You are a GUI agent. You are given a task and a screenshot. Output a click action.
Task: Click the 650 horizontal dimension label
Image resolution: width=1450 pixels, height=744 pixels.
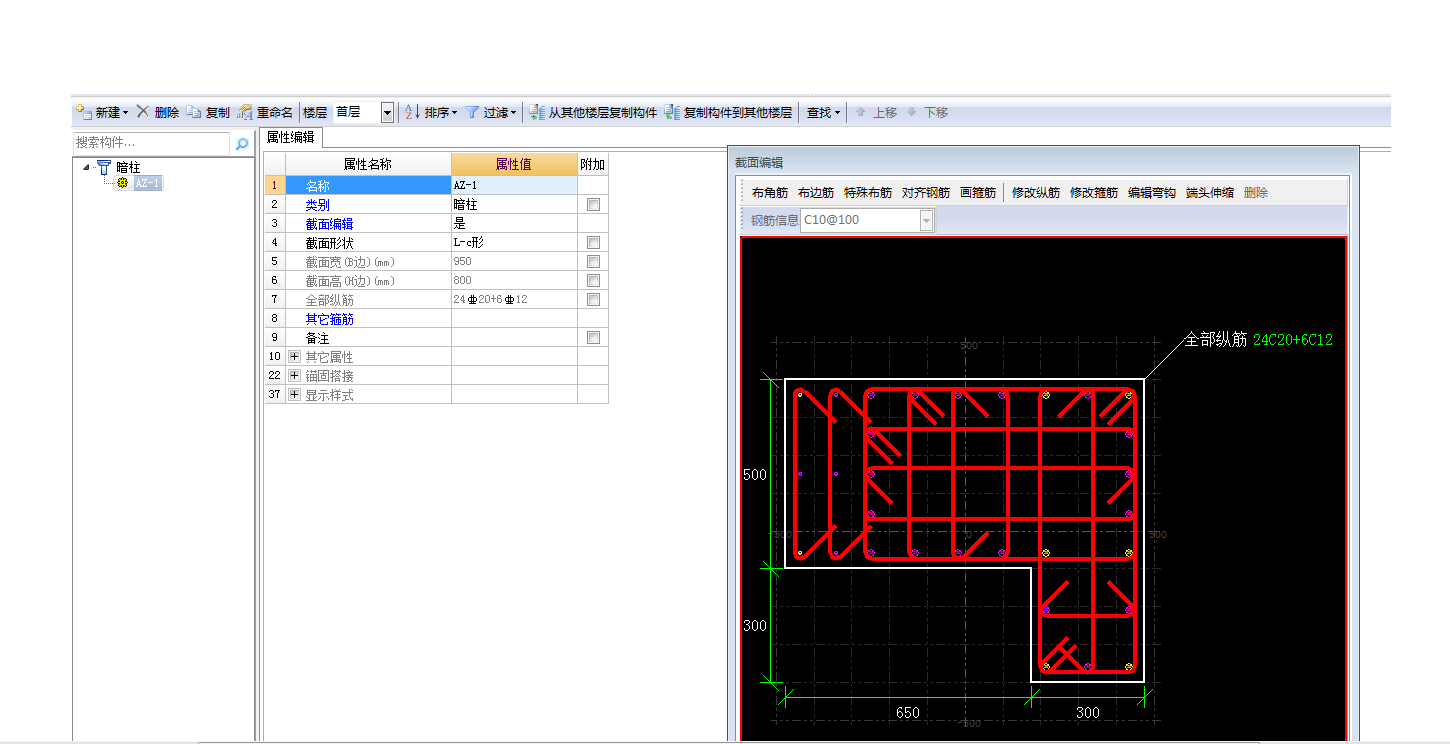click(908, 713)
